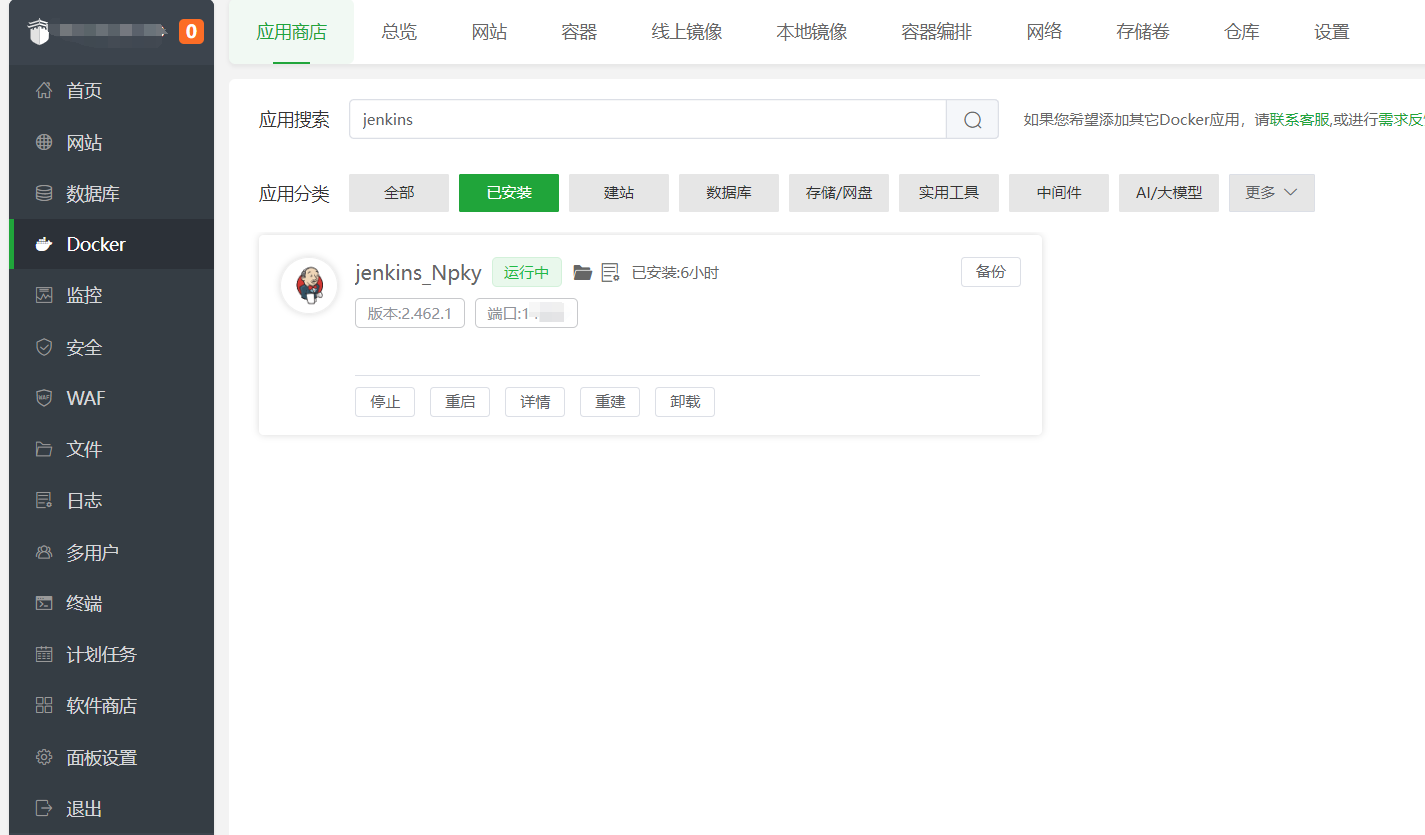Viewport: 1425px width, 835px height.
Task: Click the grid icon beside 软件商店
Action: click(x=43, y=705)
